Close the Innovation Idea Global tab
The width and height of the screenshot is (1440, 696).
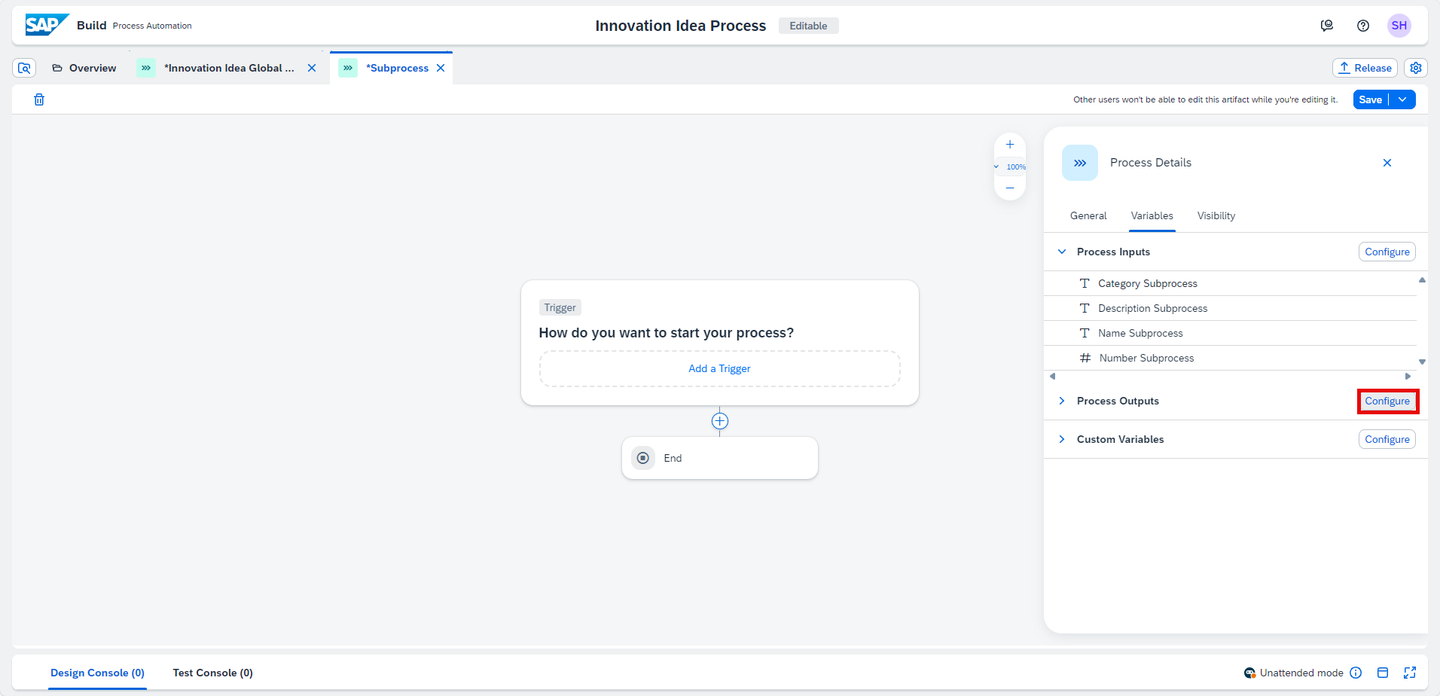pos(311,68)
